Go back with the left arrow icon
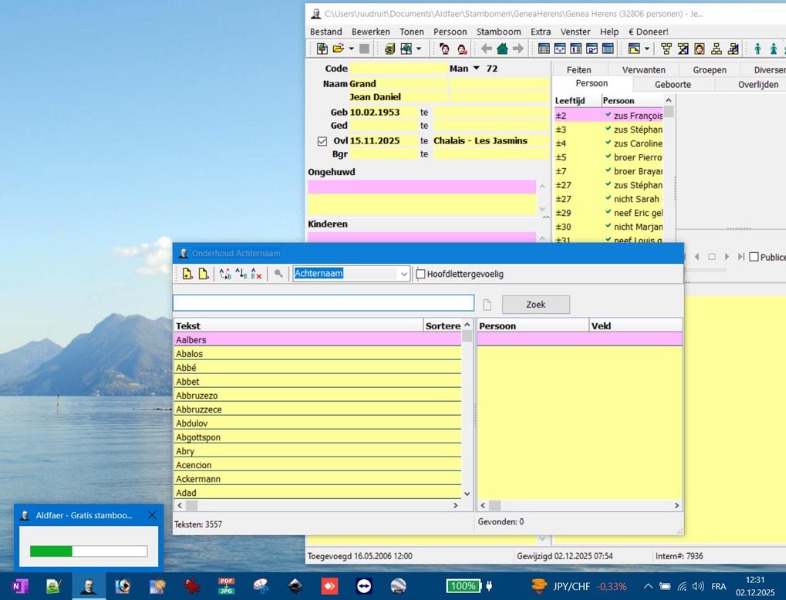The image size is (786, 600). (x=487, y=48)
